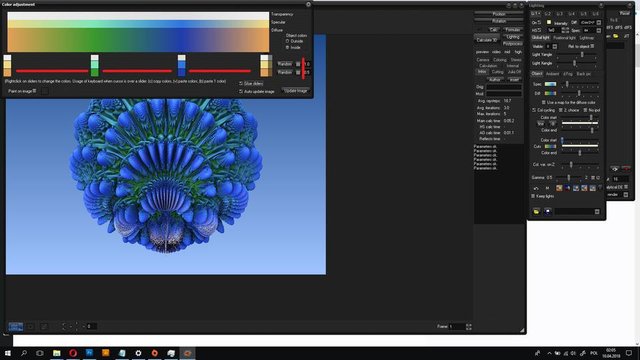Open the preset dropdown at Lighting panel bottom

(x=597, y=211)
